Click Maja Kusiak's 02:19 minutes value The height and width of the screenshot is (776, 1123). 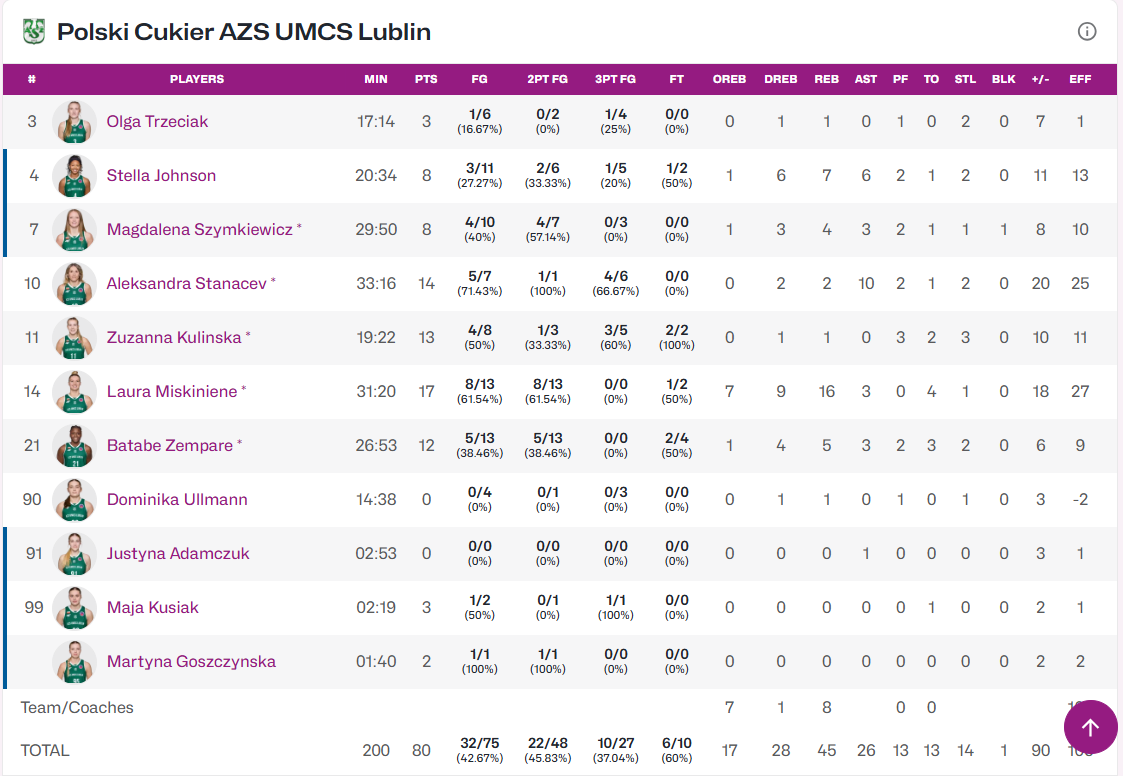(376, 608)
